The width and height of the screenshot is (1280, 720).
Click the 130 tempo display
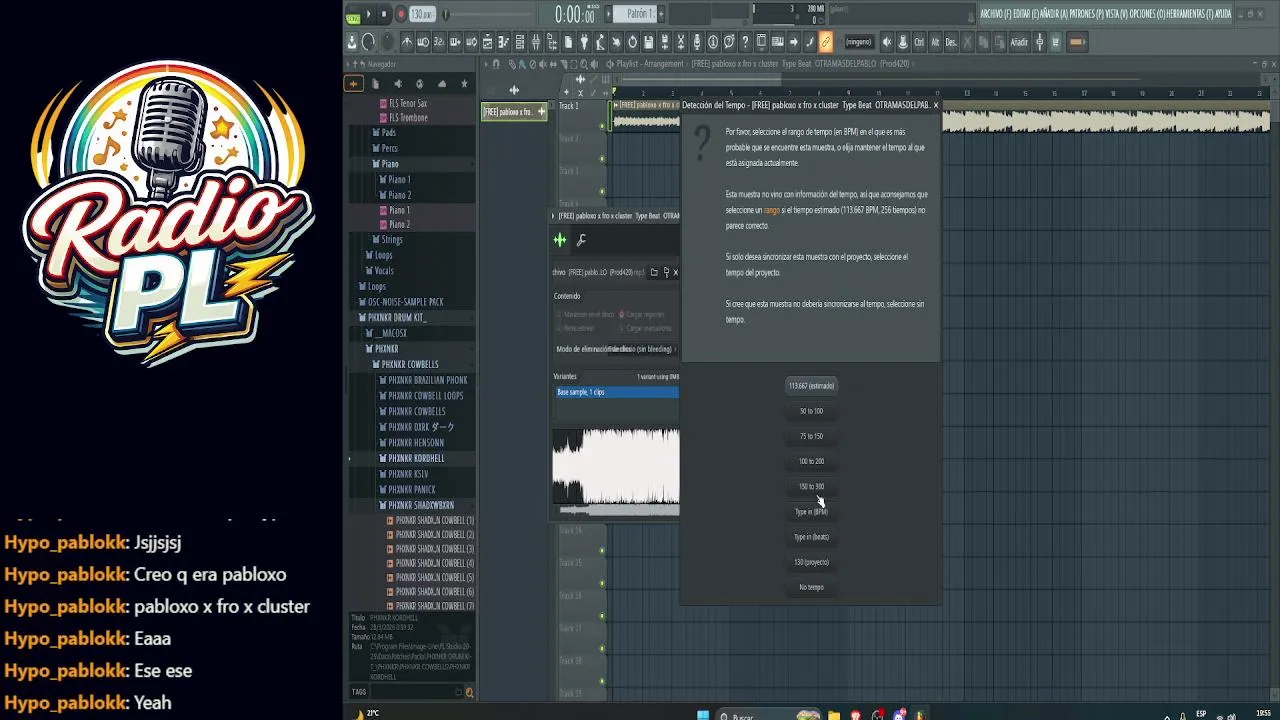(422, 14)
